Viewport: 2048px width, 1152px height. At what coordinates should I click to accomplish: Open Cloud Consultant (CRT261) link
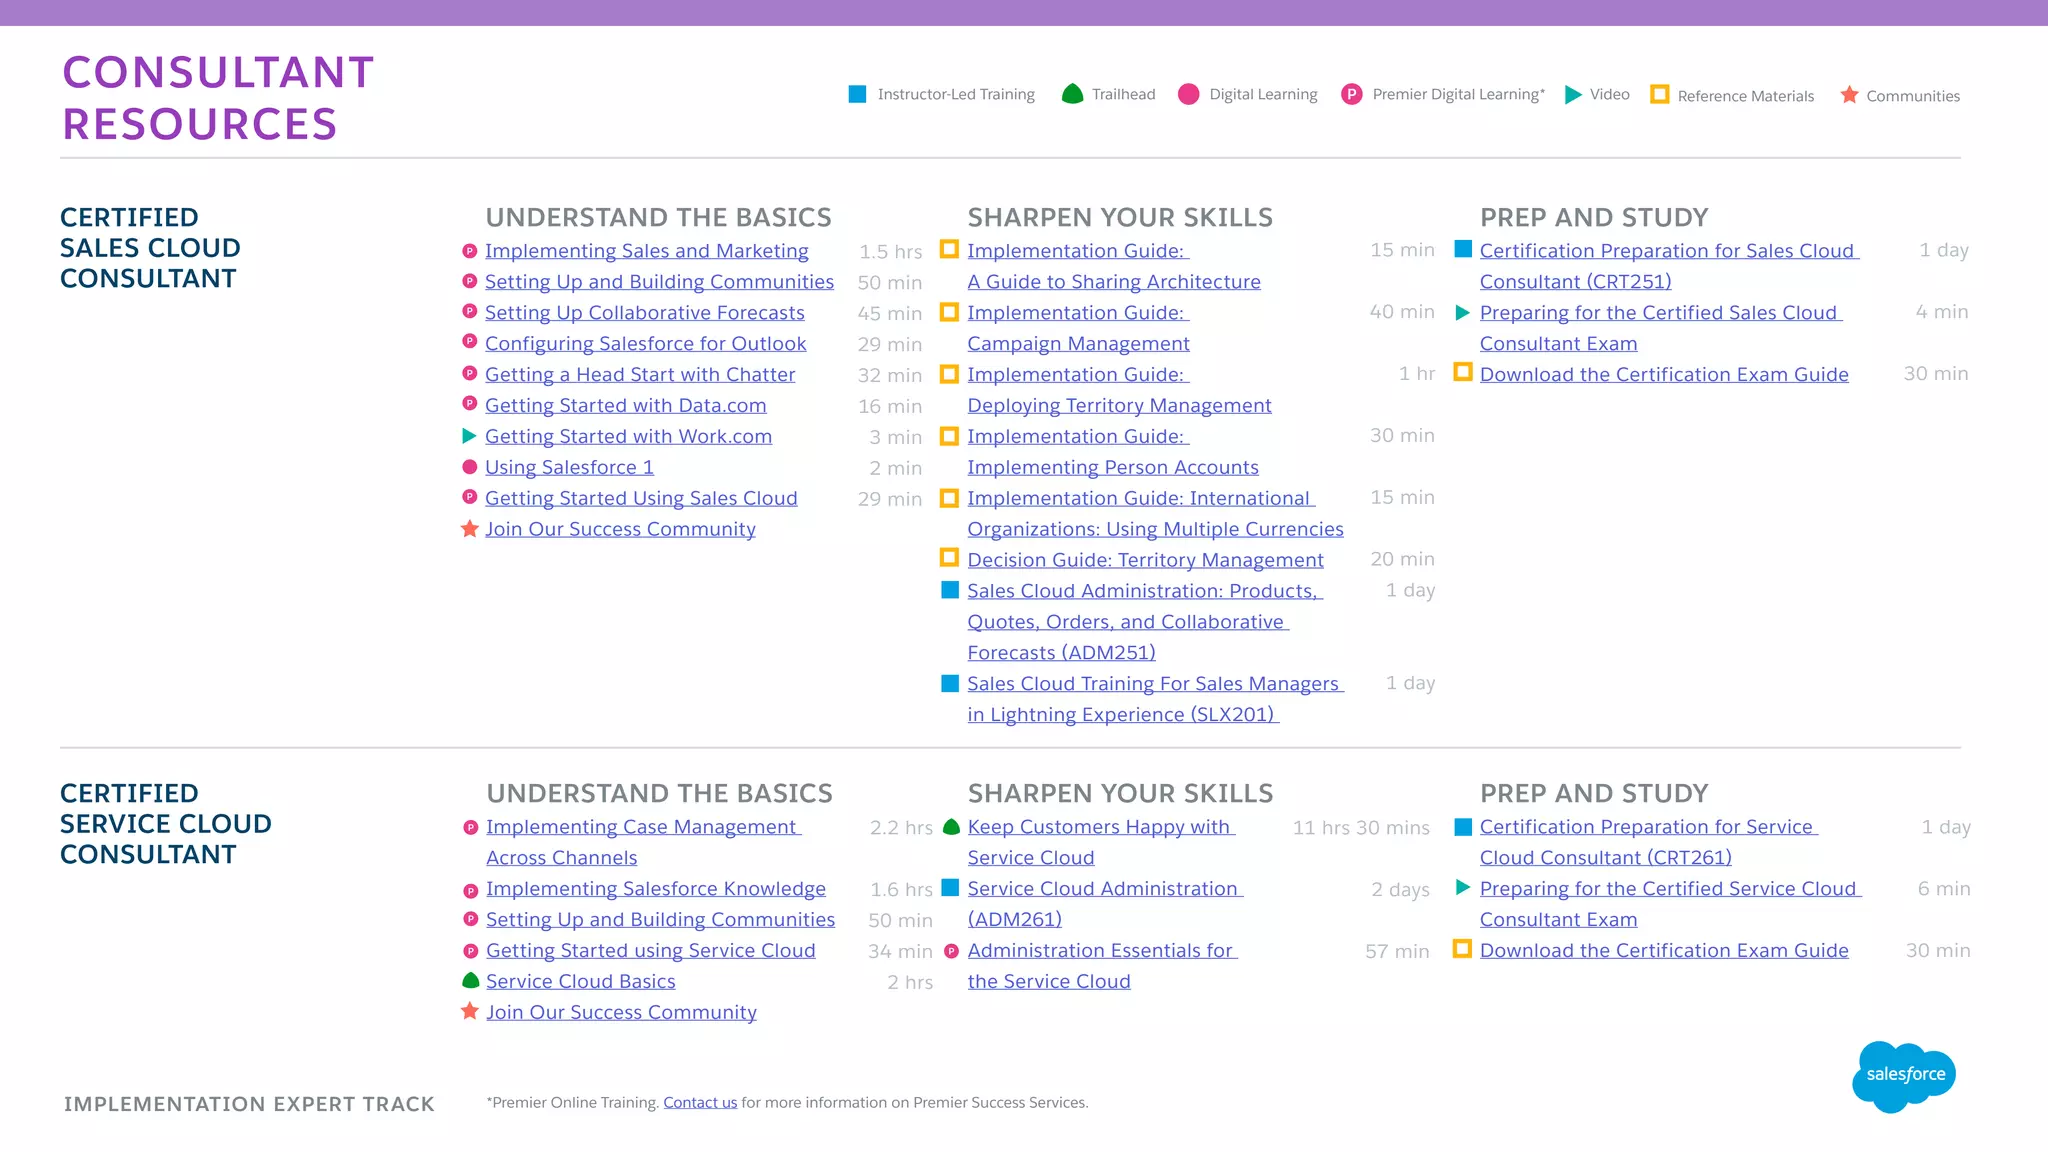[x=1605, y=858]
